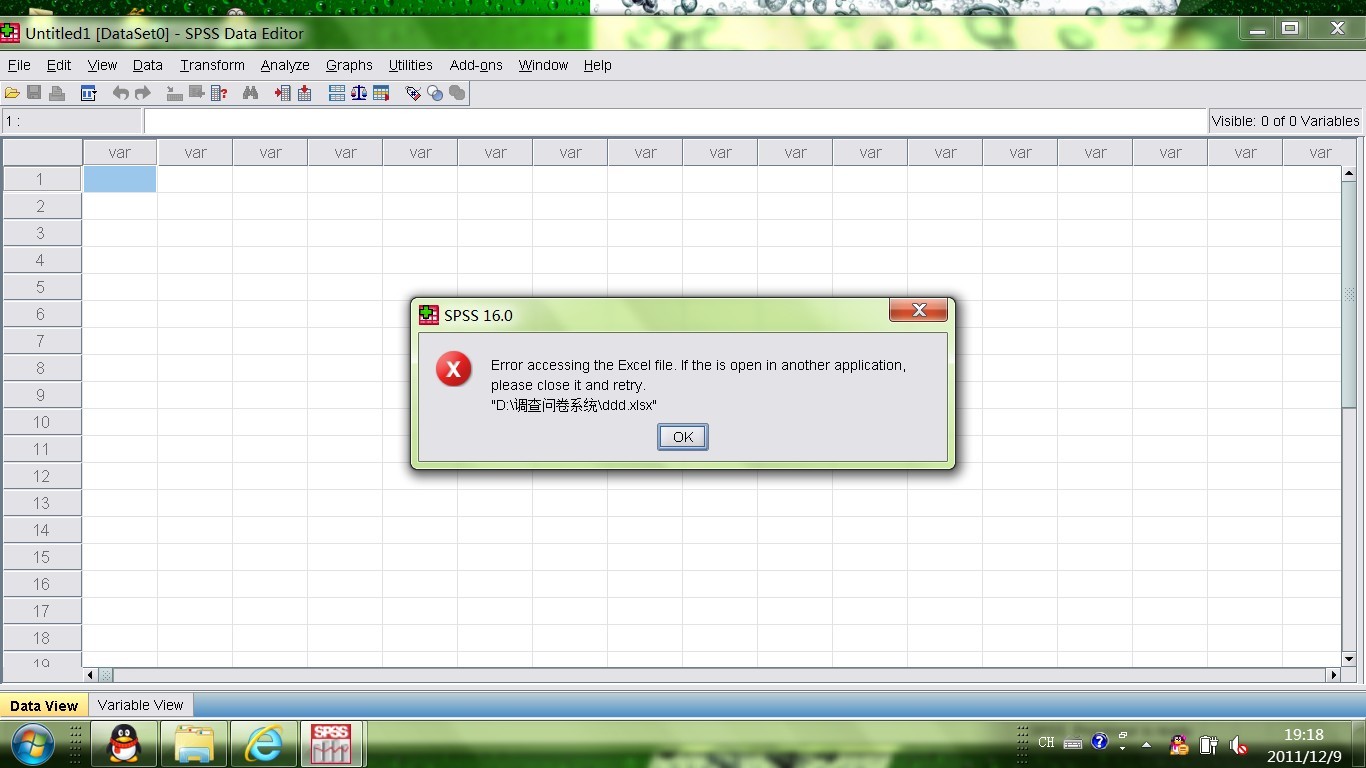Open the Transform menu

click(212, 65)
